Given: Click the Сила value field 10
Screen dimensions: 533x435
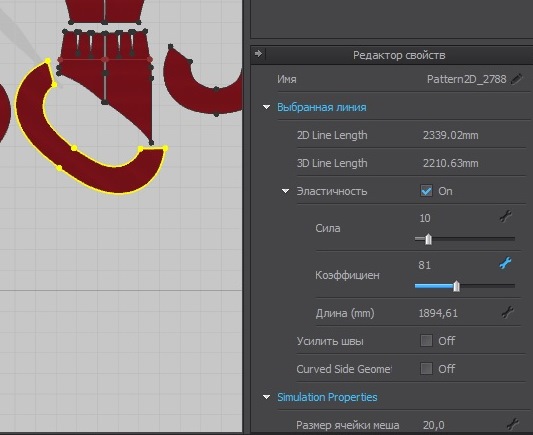Looking at the screenshot, I should click(425, 218).
